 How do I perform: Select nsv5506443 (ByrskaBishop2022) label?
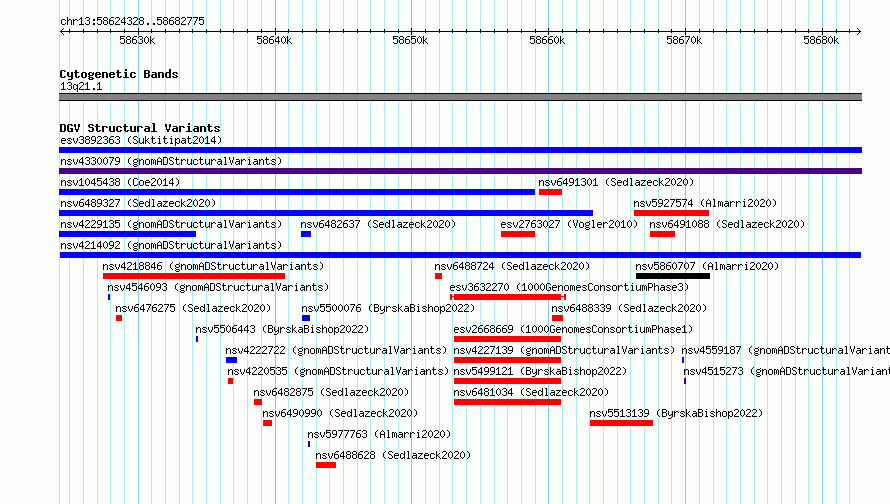tap(282, 329)
